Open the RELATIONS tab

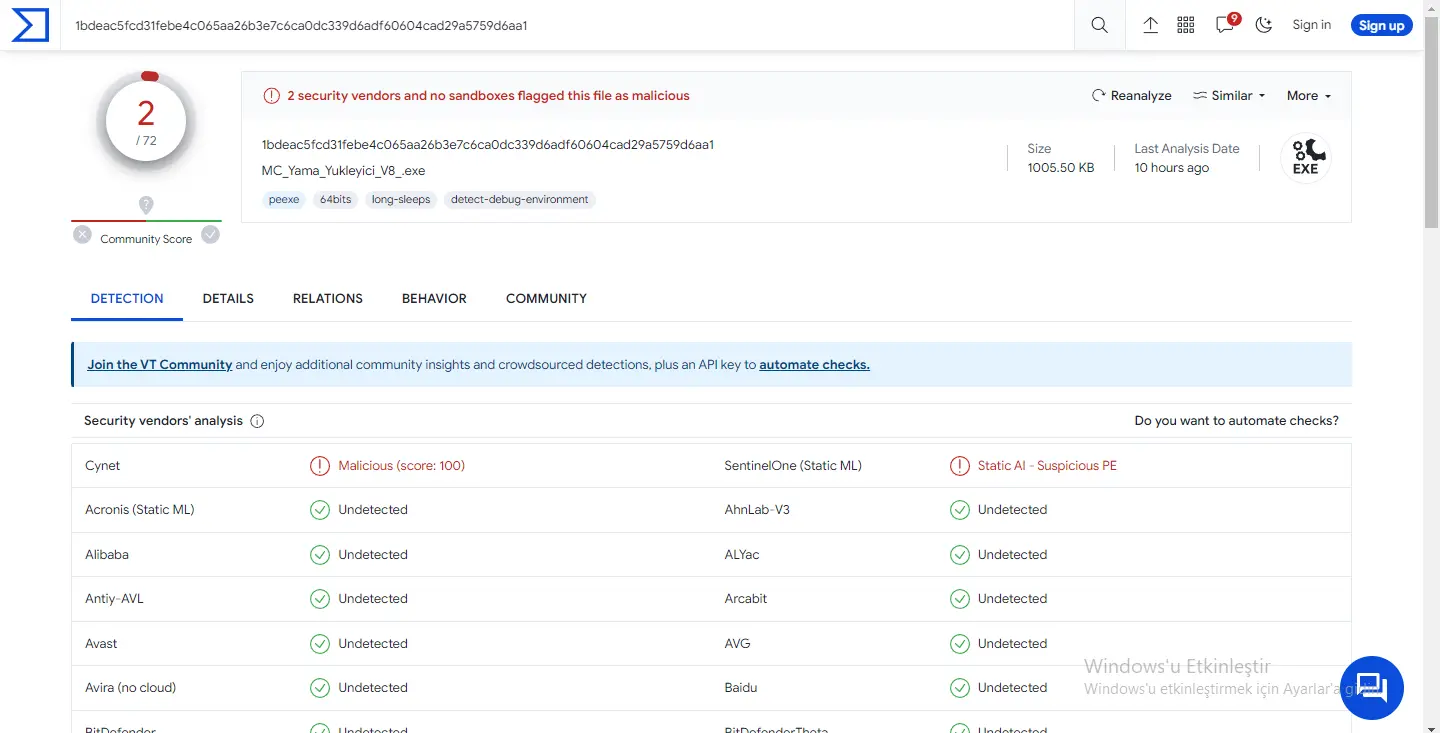328,298
